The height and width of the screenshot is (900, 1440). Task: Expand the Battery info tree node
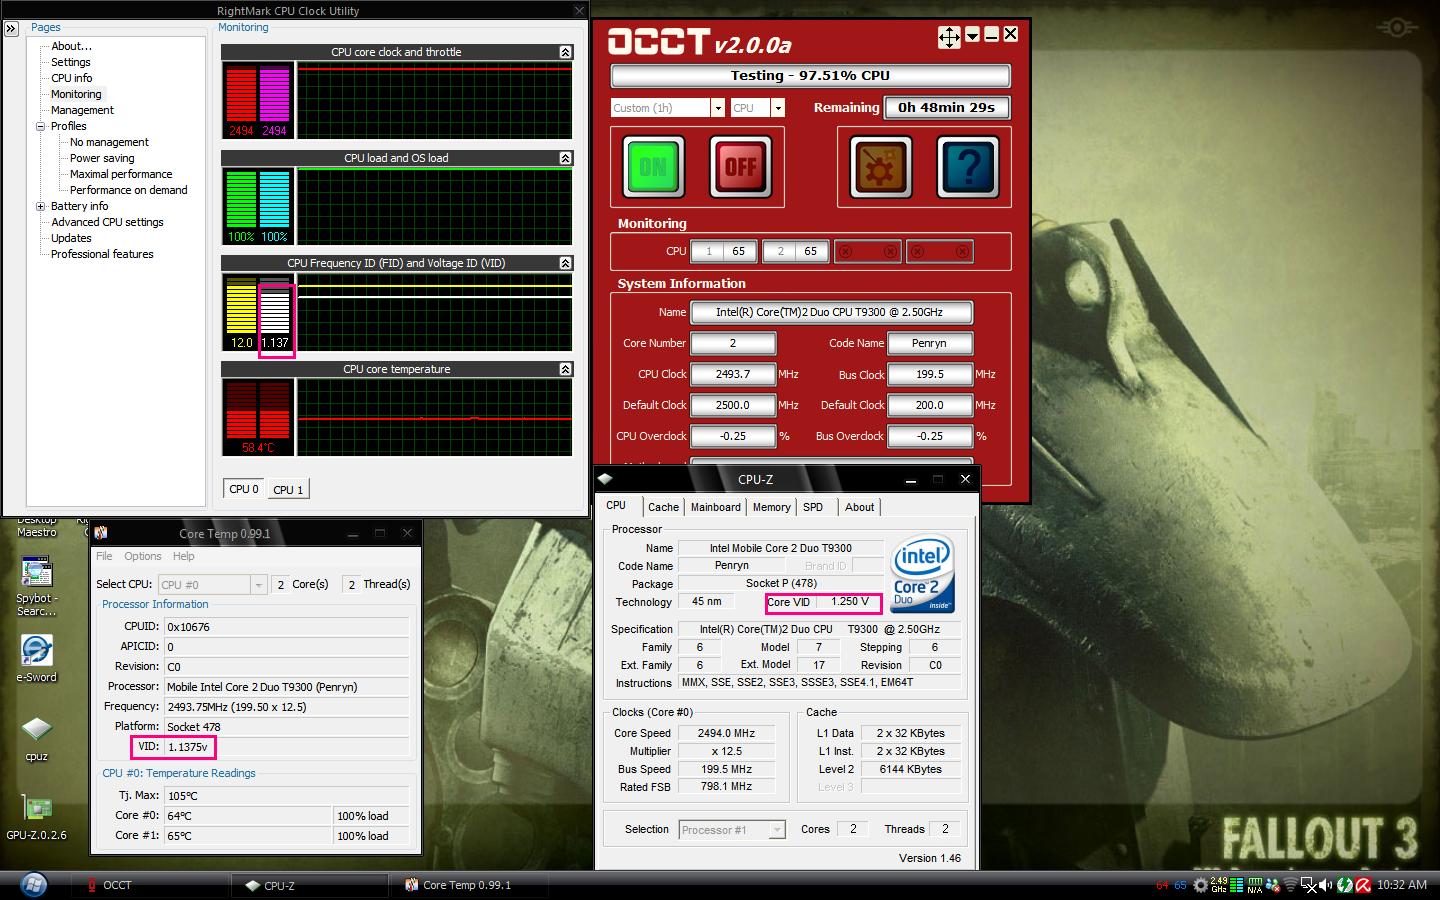click(x=41, y=206)
